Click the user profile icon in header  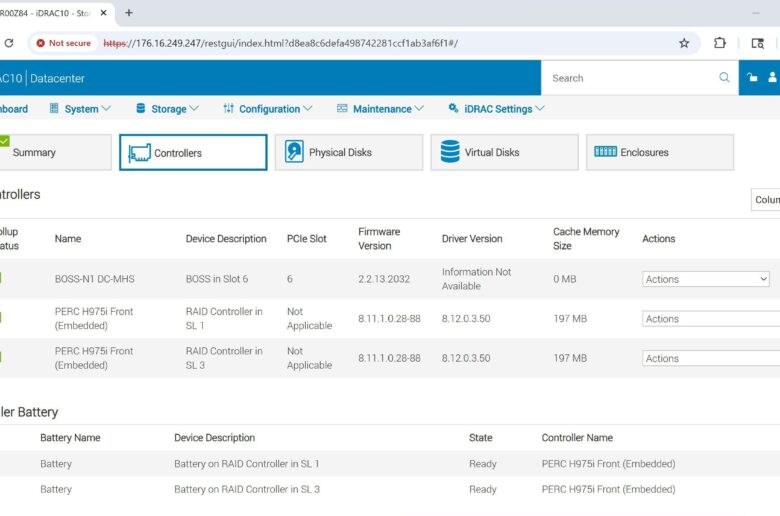[773, 78]
